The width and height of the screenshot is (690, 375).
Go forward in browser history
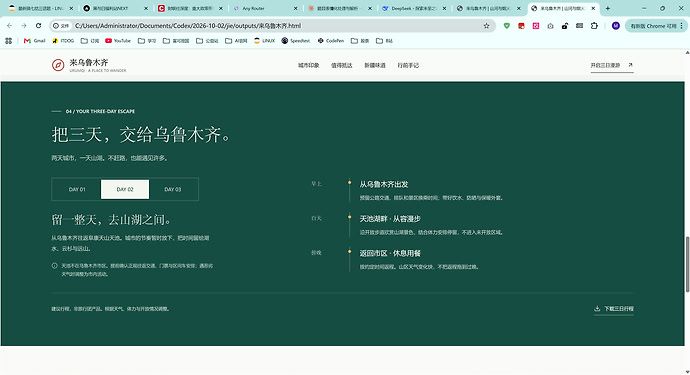pos(24,26)
